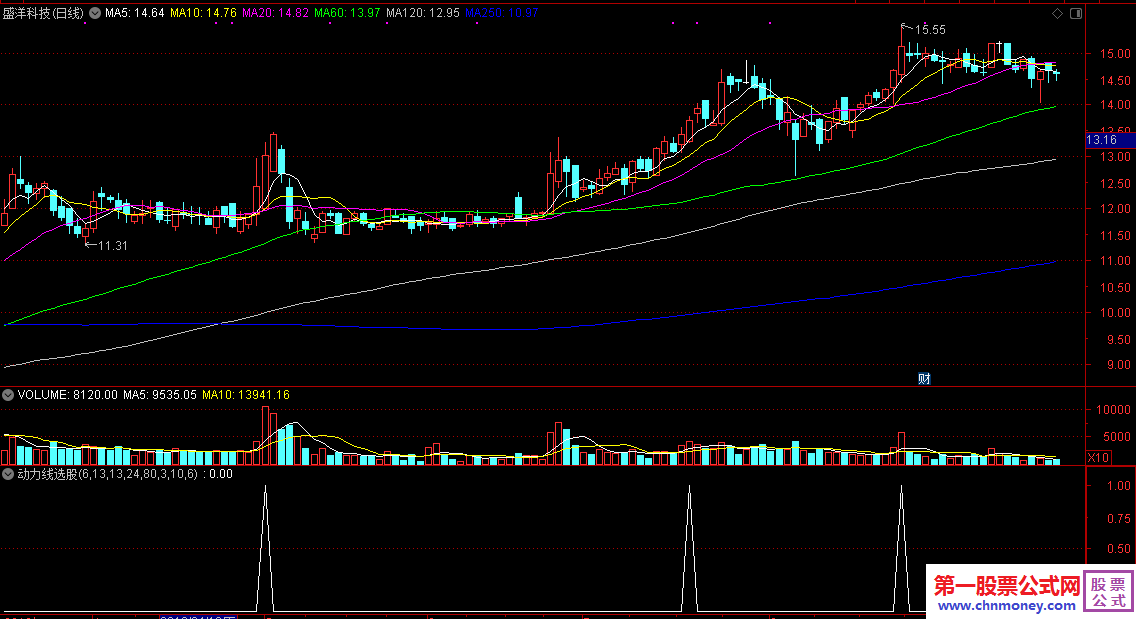Click the 9.00 price axis label
Viewport: 1136px width, 619px height.
coord(1118,365)
